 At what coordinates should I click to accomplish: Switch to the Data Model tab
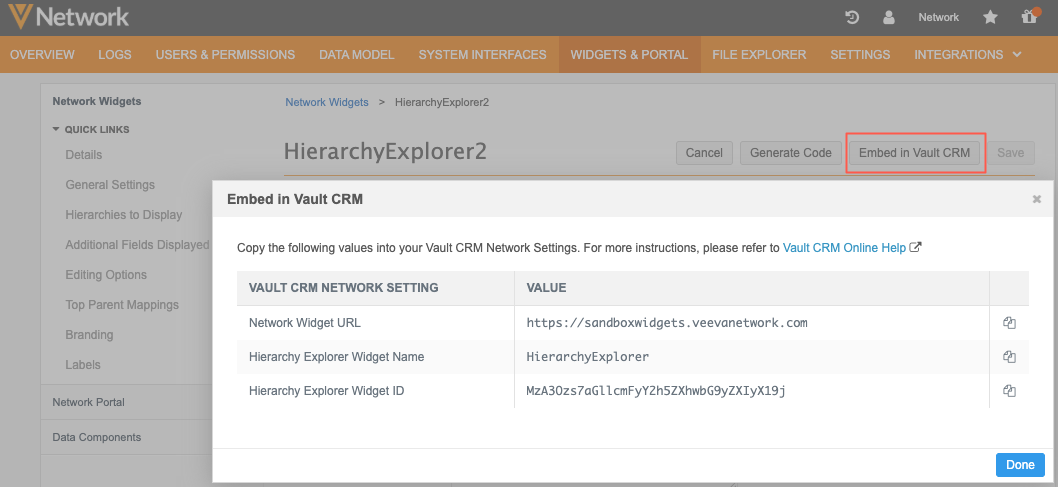click(356, 55)
